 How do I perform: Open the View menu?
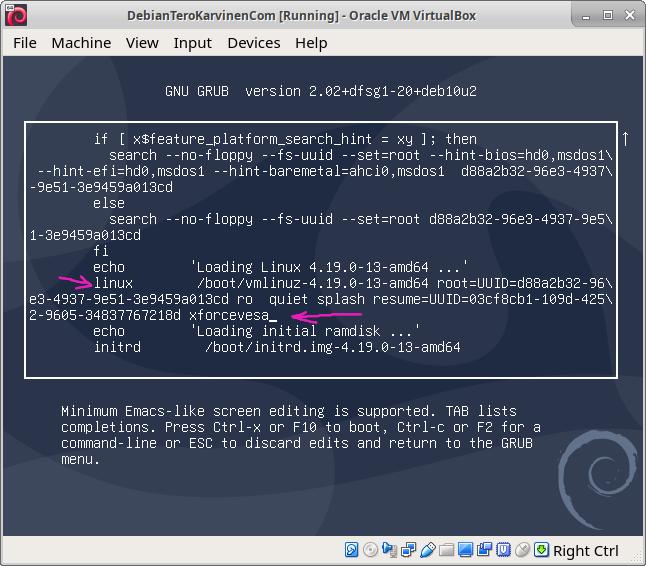point(142,42)
